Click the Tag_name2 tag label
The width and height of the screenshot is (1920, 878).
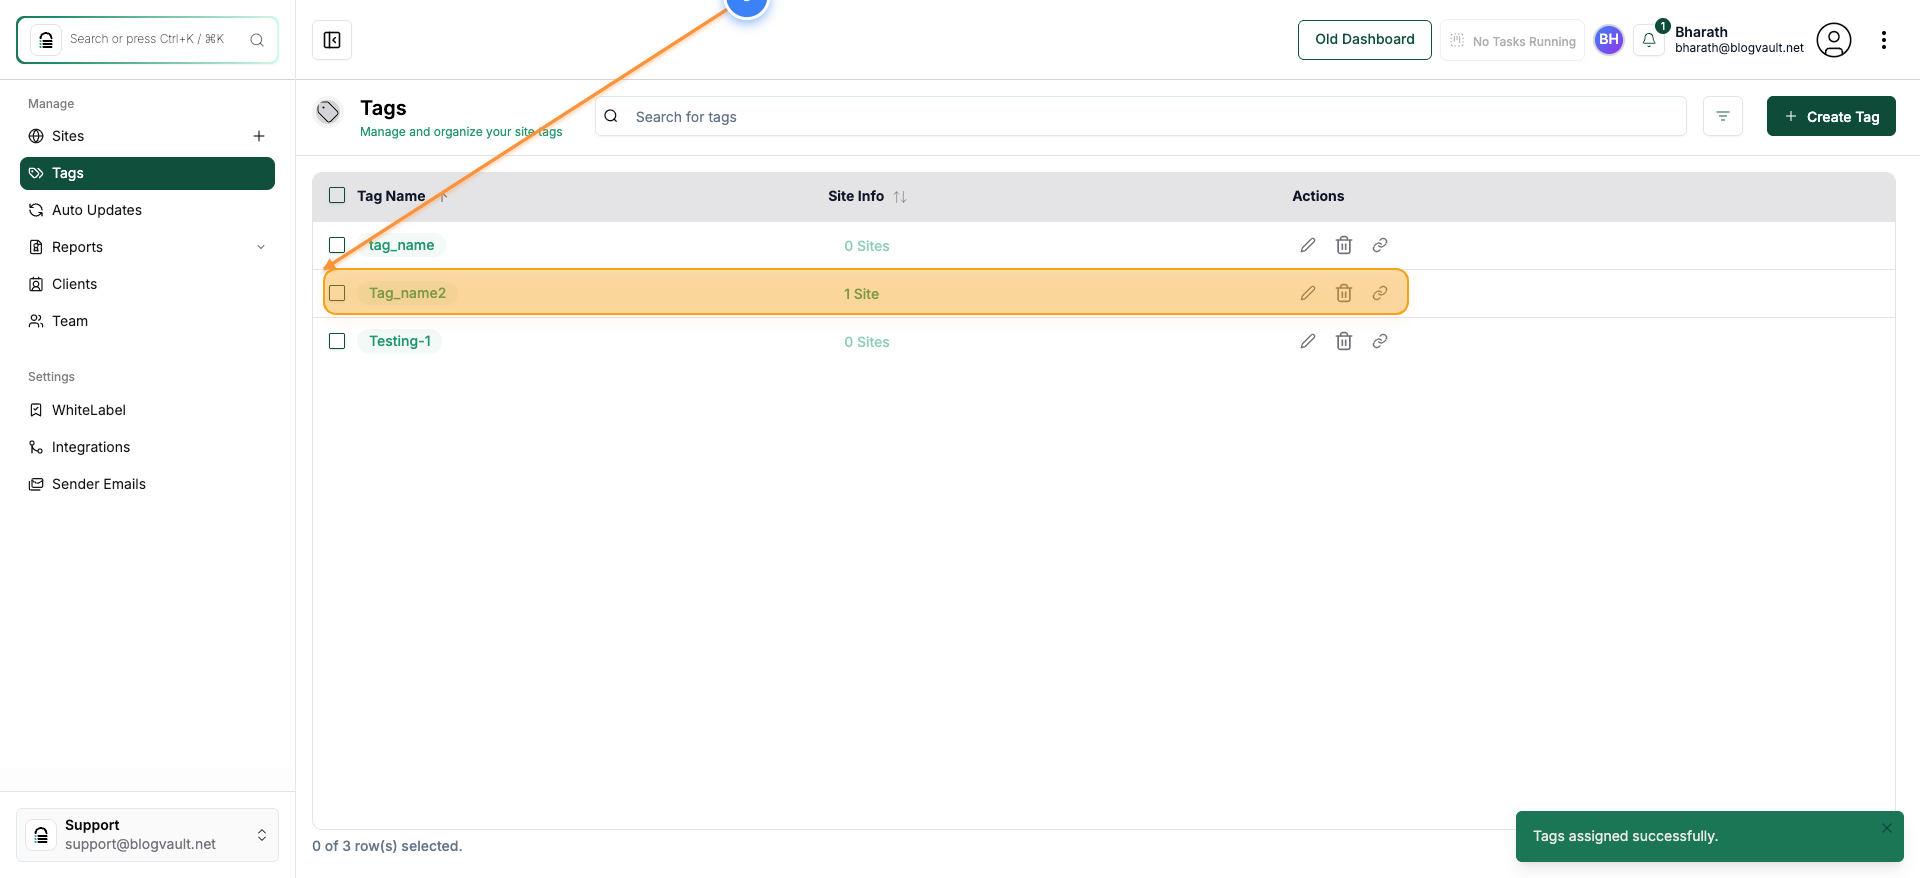407,293
